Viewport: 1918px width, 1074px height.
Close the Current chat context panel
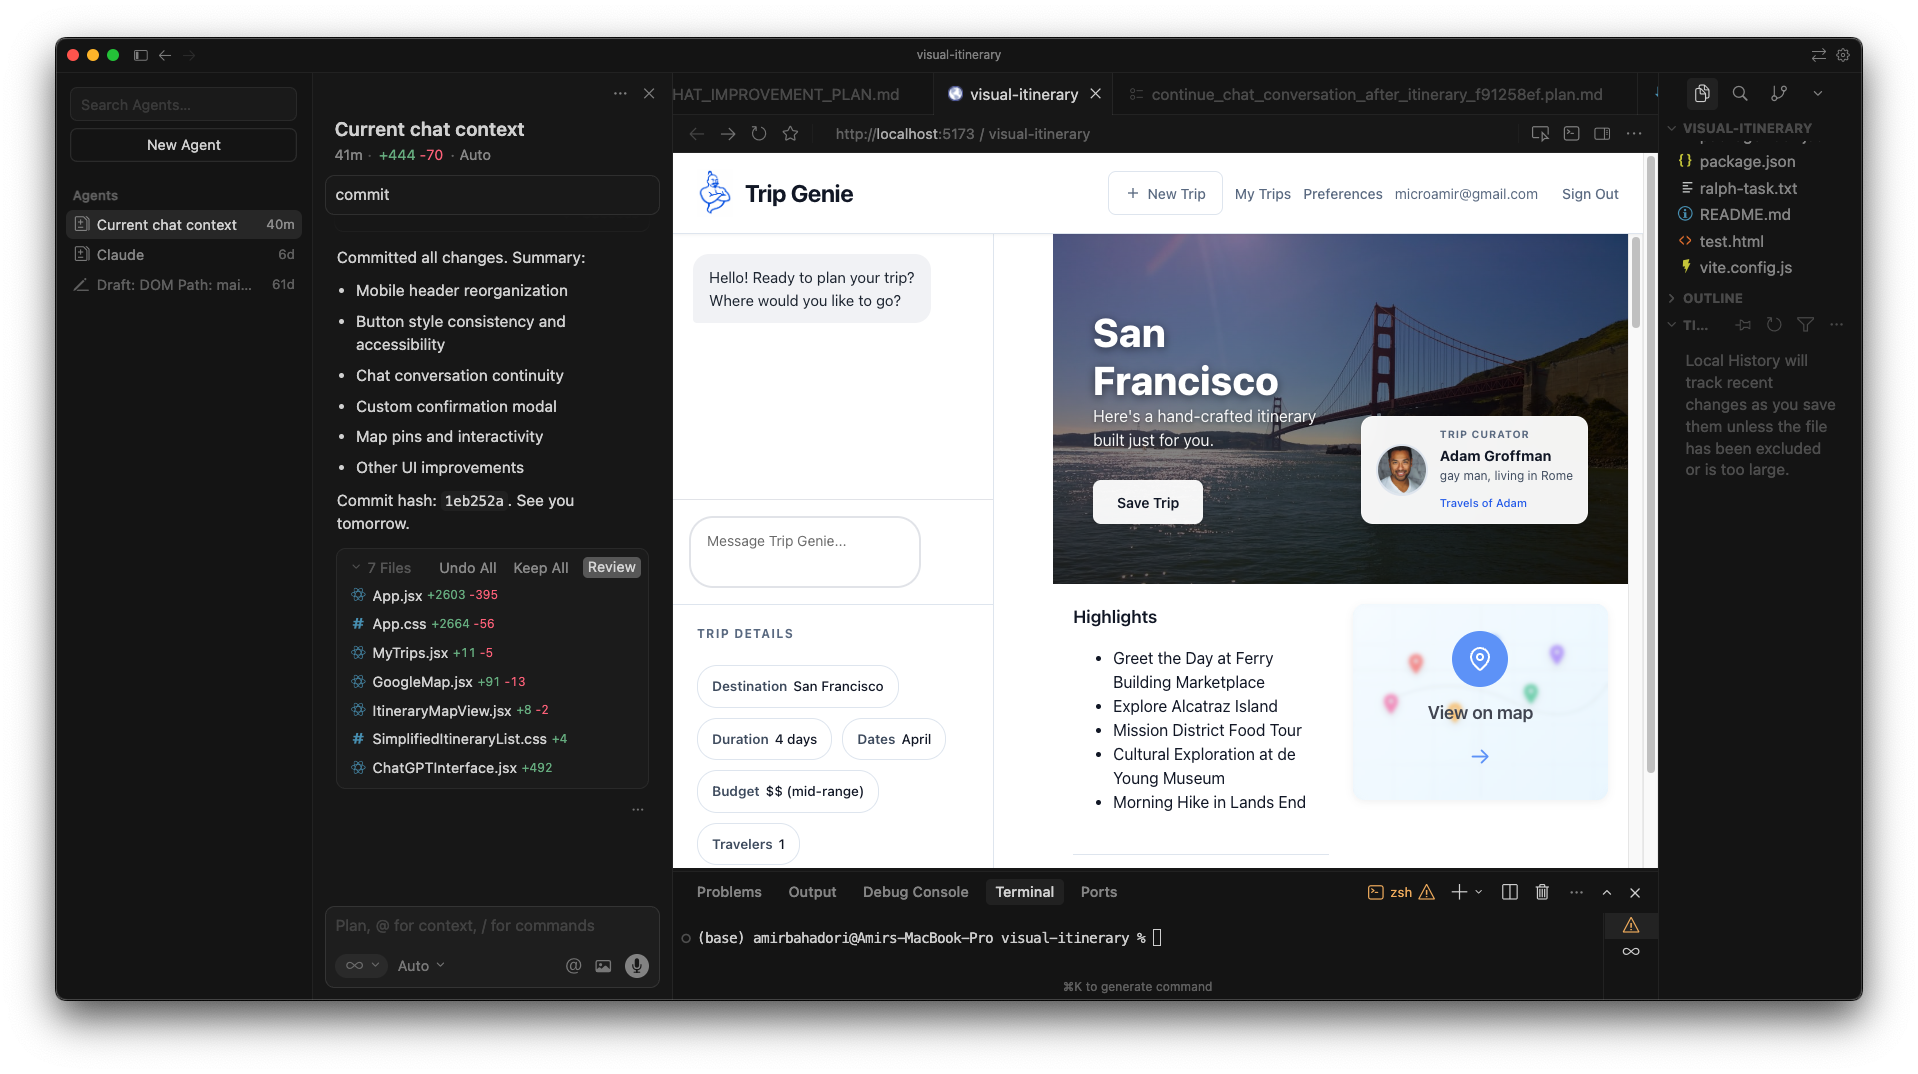pos(649,93)
